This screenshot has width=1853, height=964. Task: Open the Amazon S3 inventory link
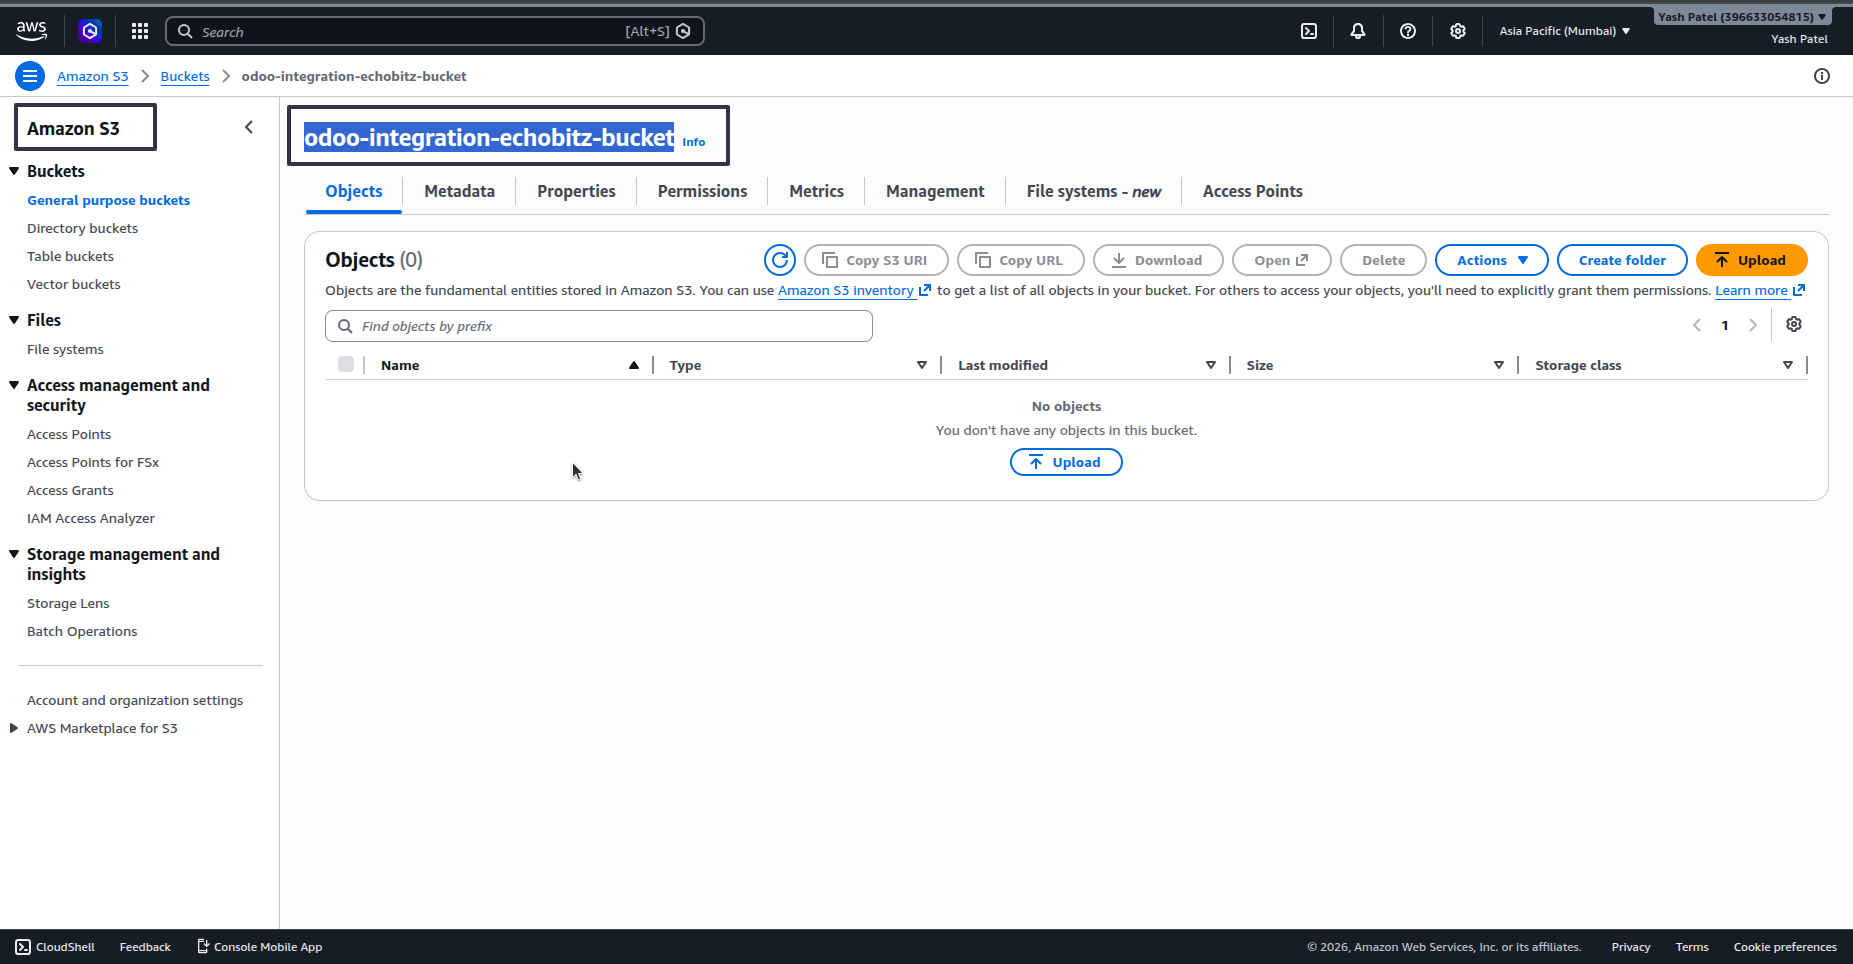click(x=854, y=290)
